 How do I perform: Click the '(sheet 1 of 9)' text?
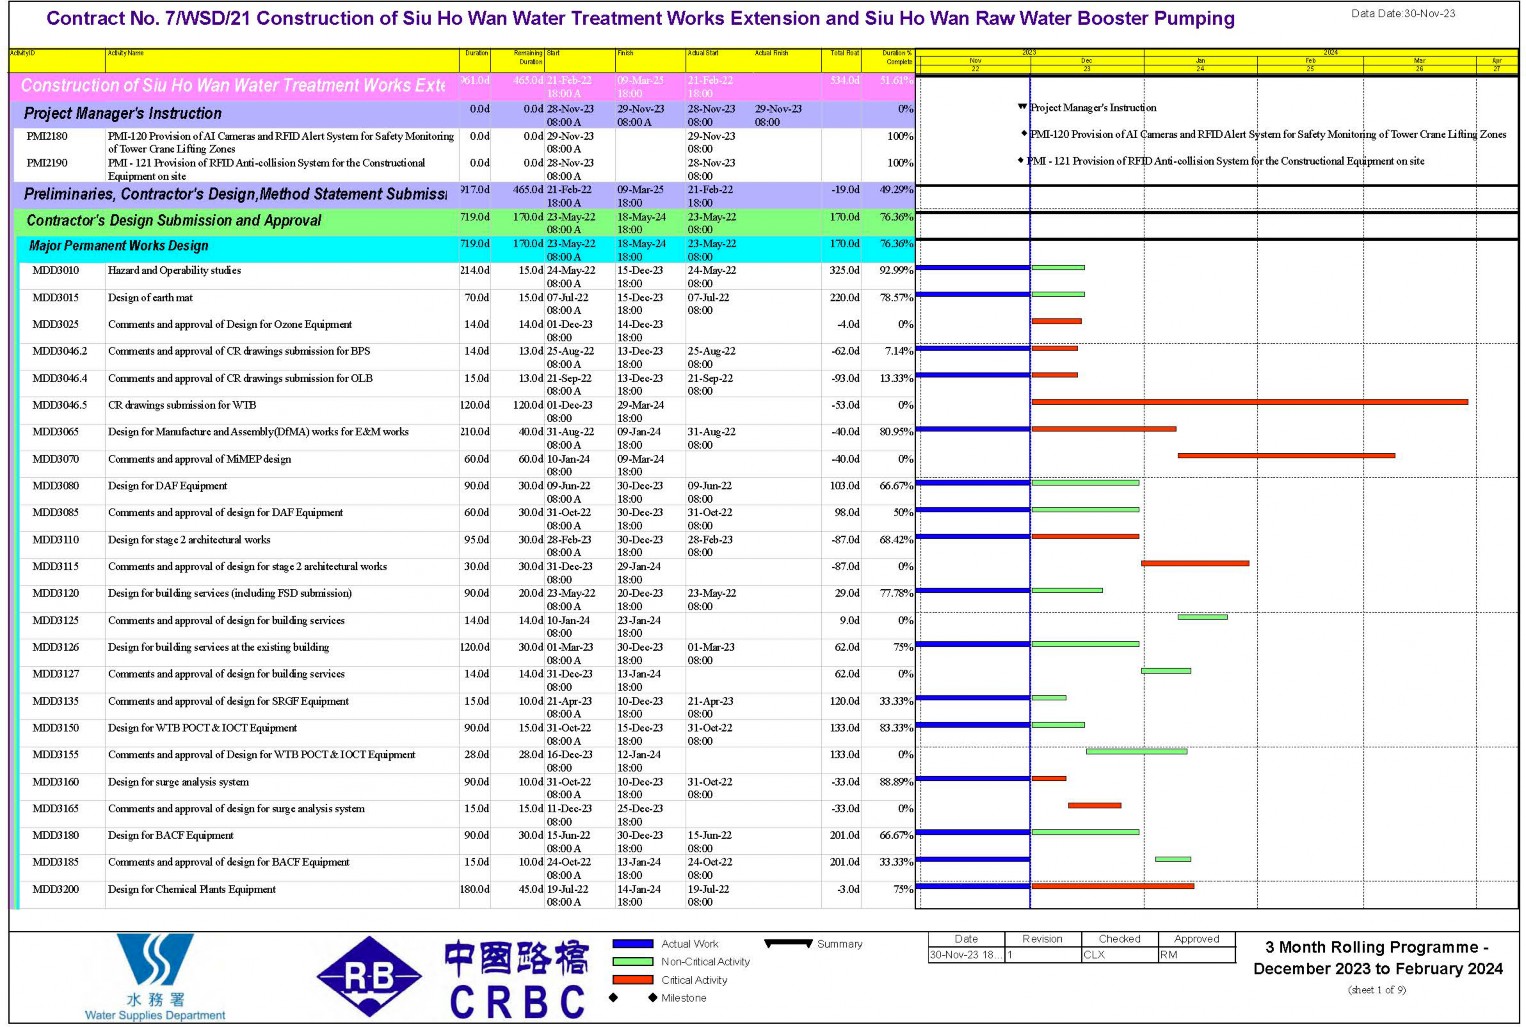(x=1377, y=990)
